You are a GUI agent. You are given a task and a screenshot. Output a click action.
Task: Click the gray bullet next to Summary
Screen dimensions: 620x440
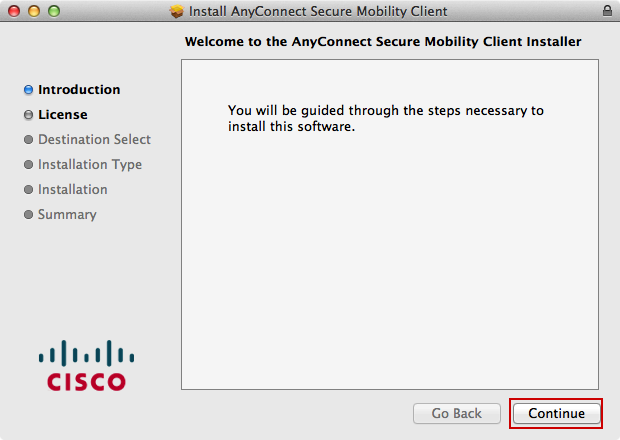pyautogui.click(x=29, y=215)
